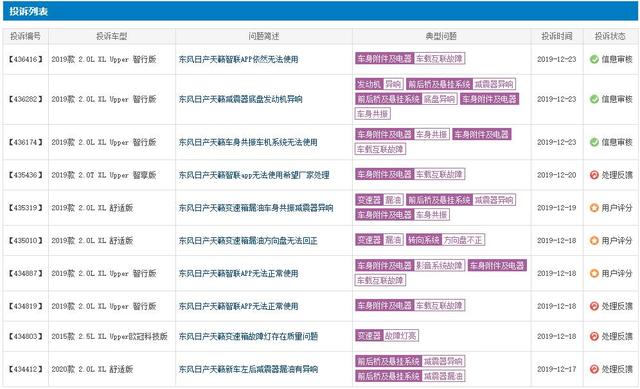640x389 pixels.
Task: Click 车载互联故障 tag in row 436174
Action: point(380,149)
